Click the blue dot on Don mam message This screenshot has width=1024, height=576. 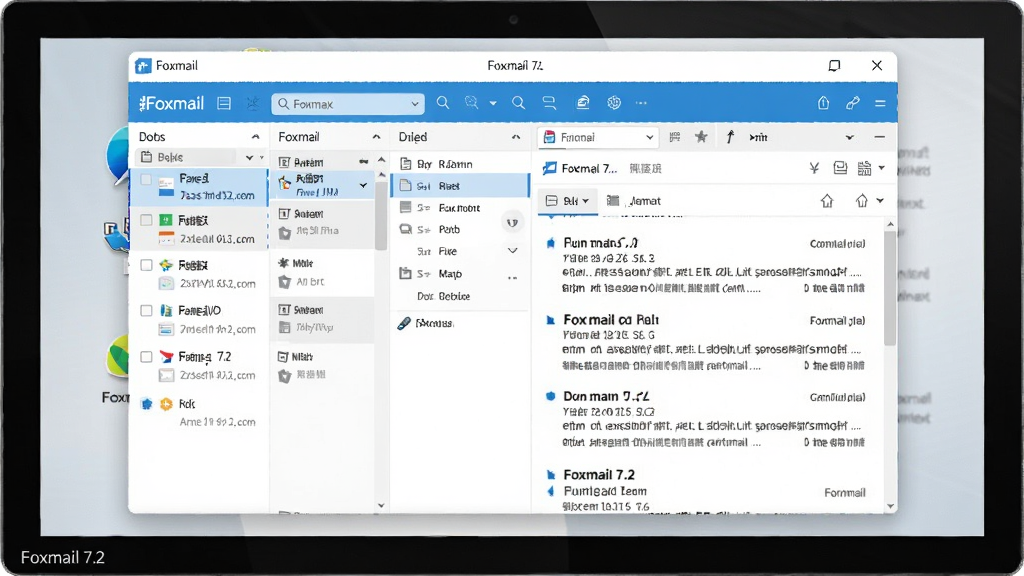tap(551, 396)
